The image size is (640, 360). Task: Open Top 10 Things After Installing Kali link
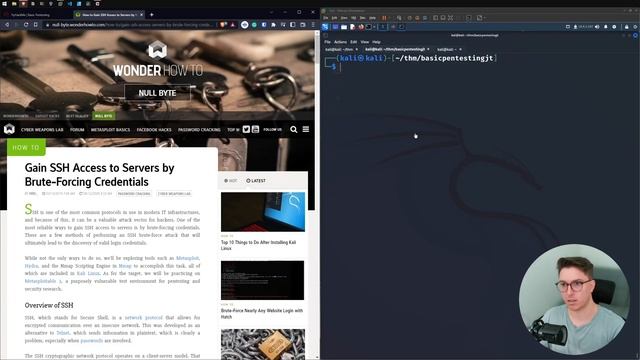click(x=258, y=245)
